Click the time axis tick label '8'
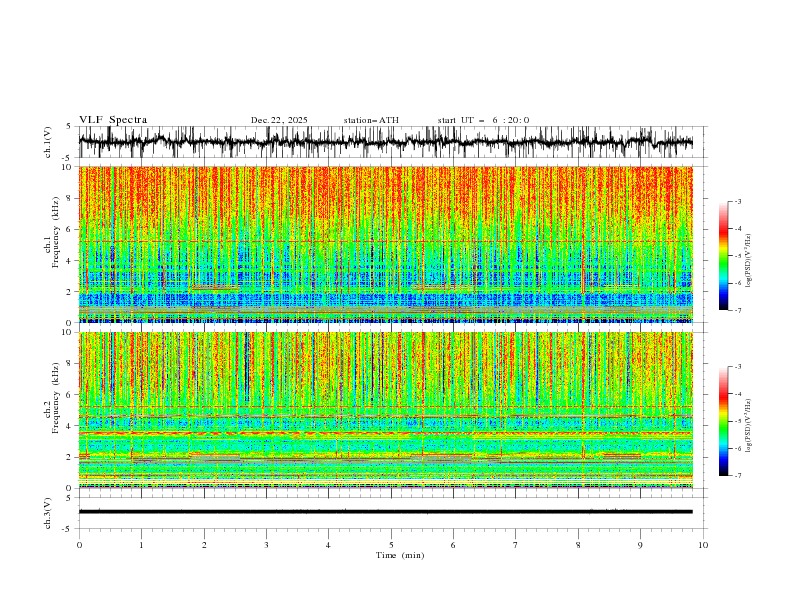792x612 pixels. pyautogui.click(x=578, y=545)
